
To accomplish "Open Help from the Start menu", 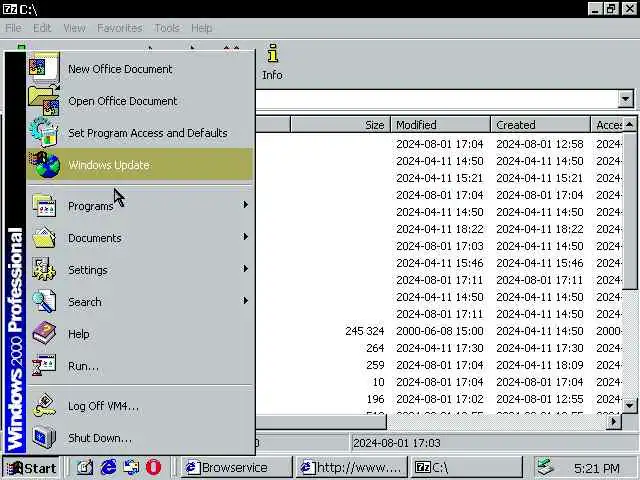I will [x=140, y=333].
